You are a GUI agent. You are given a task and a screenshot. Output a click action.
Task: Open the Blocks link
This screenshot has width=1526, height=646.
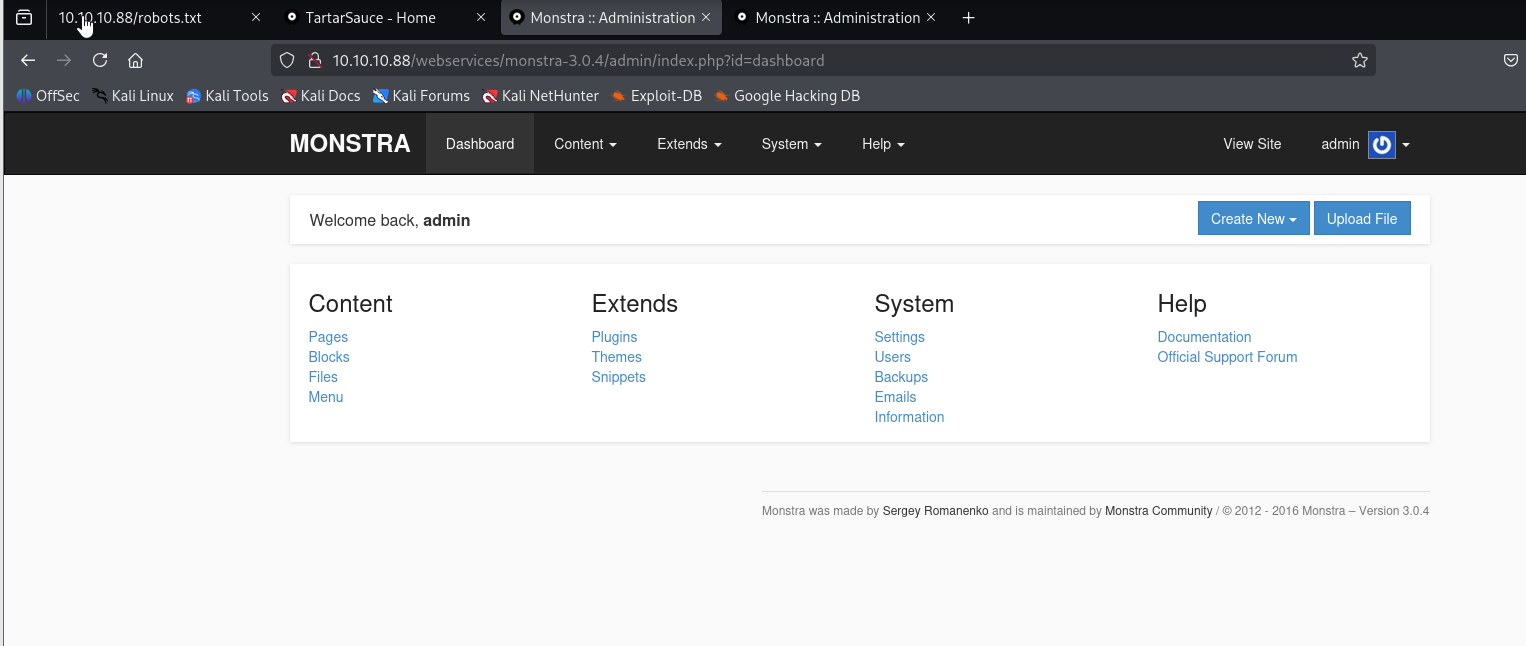pos(329,357)
